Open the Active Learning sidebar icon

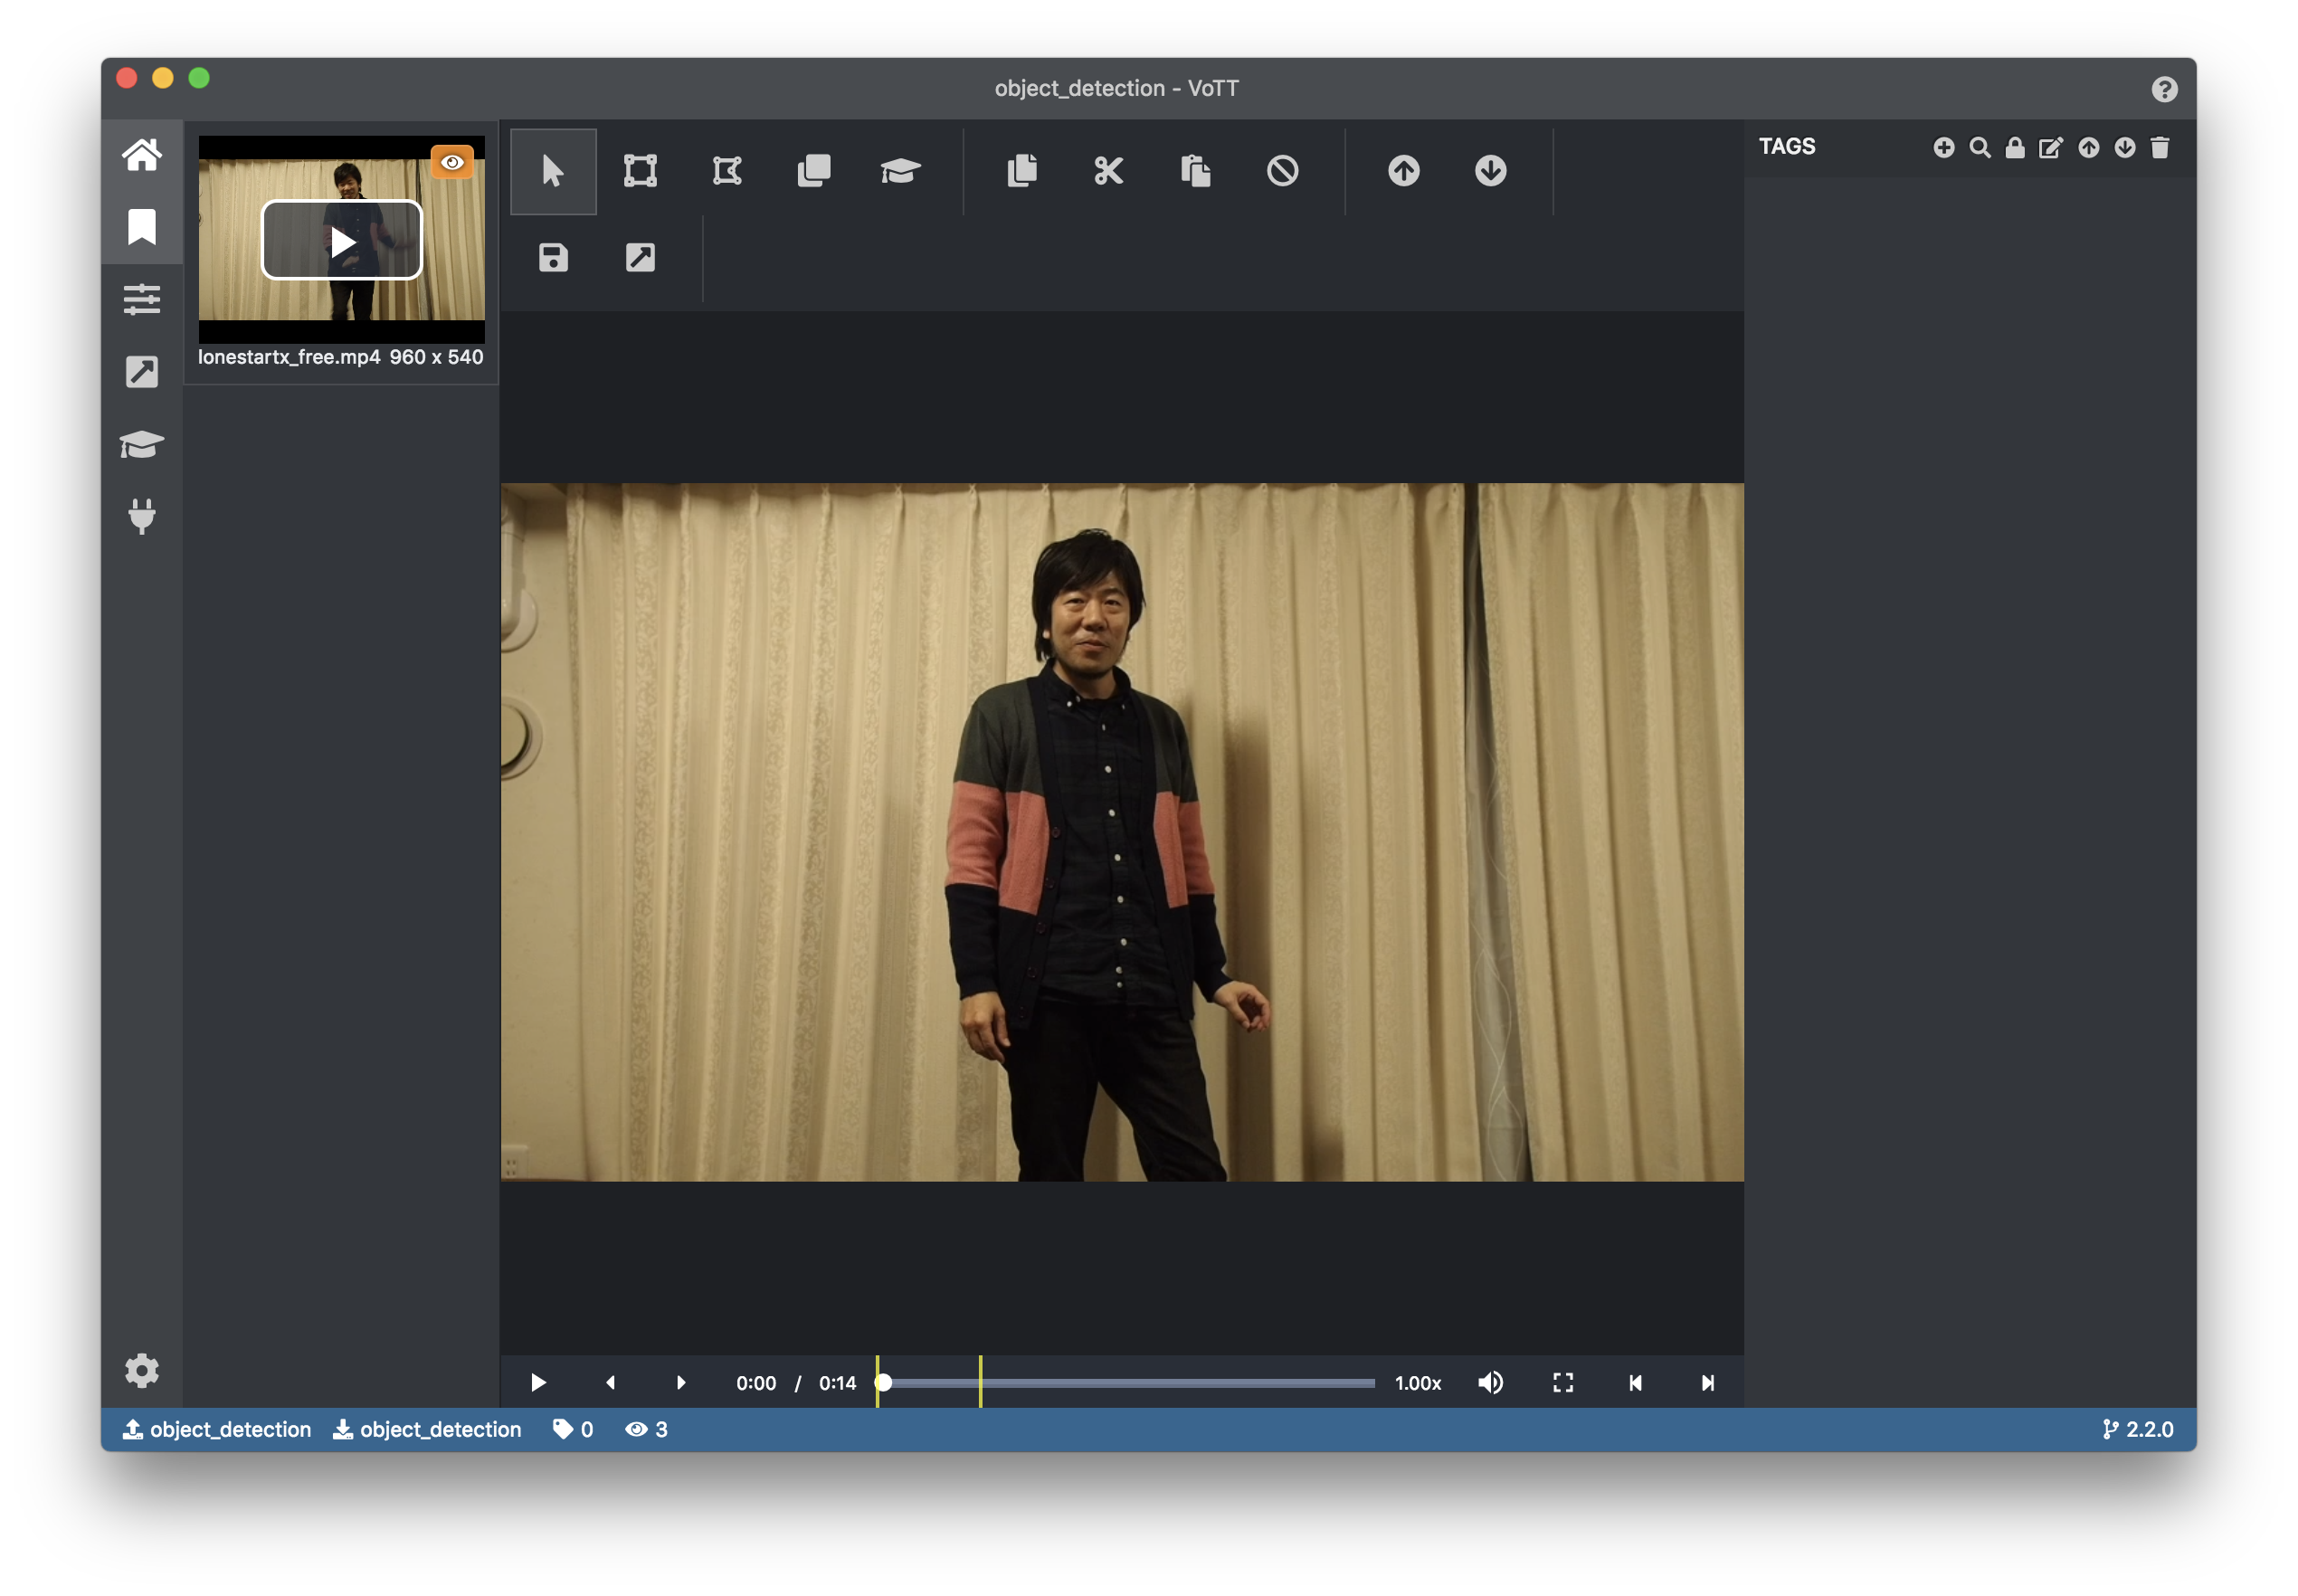(142, 444)
